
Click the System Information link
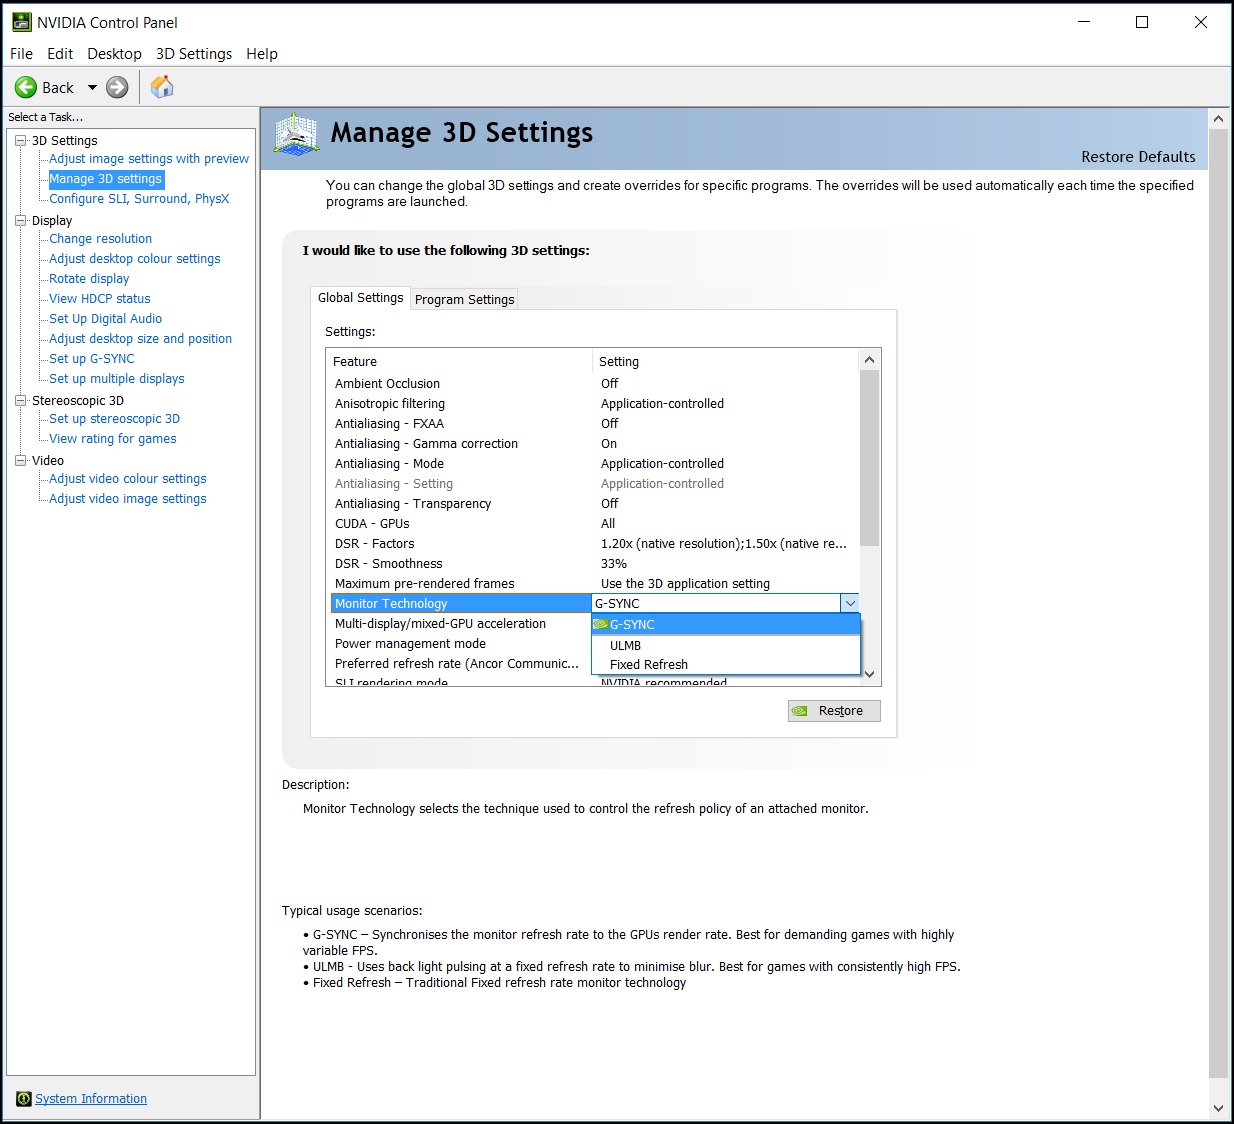pyautogui.click(x=91, y=1099)
